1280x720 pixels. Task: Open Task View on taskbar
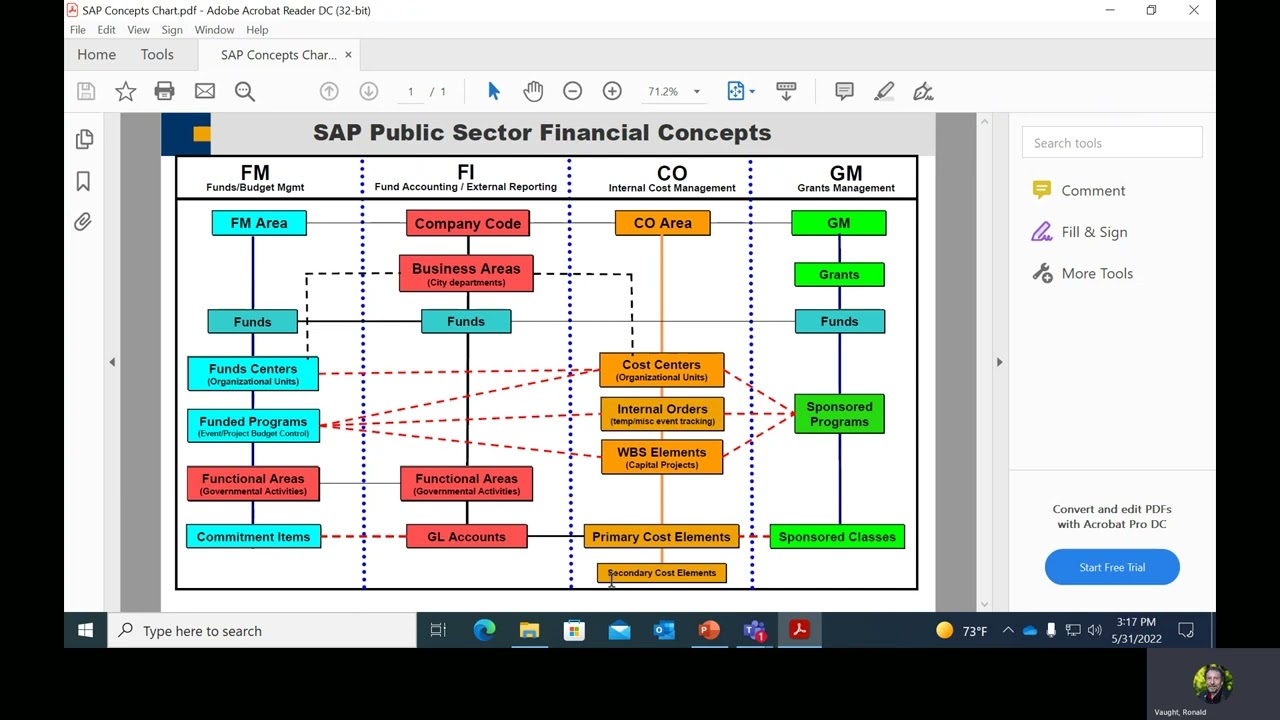point(438,630)
